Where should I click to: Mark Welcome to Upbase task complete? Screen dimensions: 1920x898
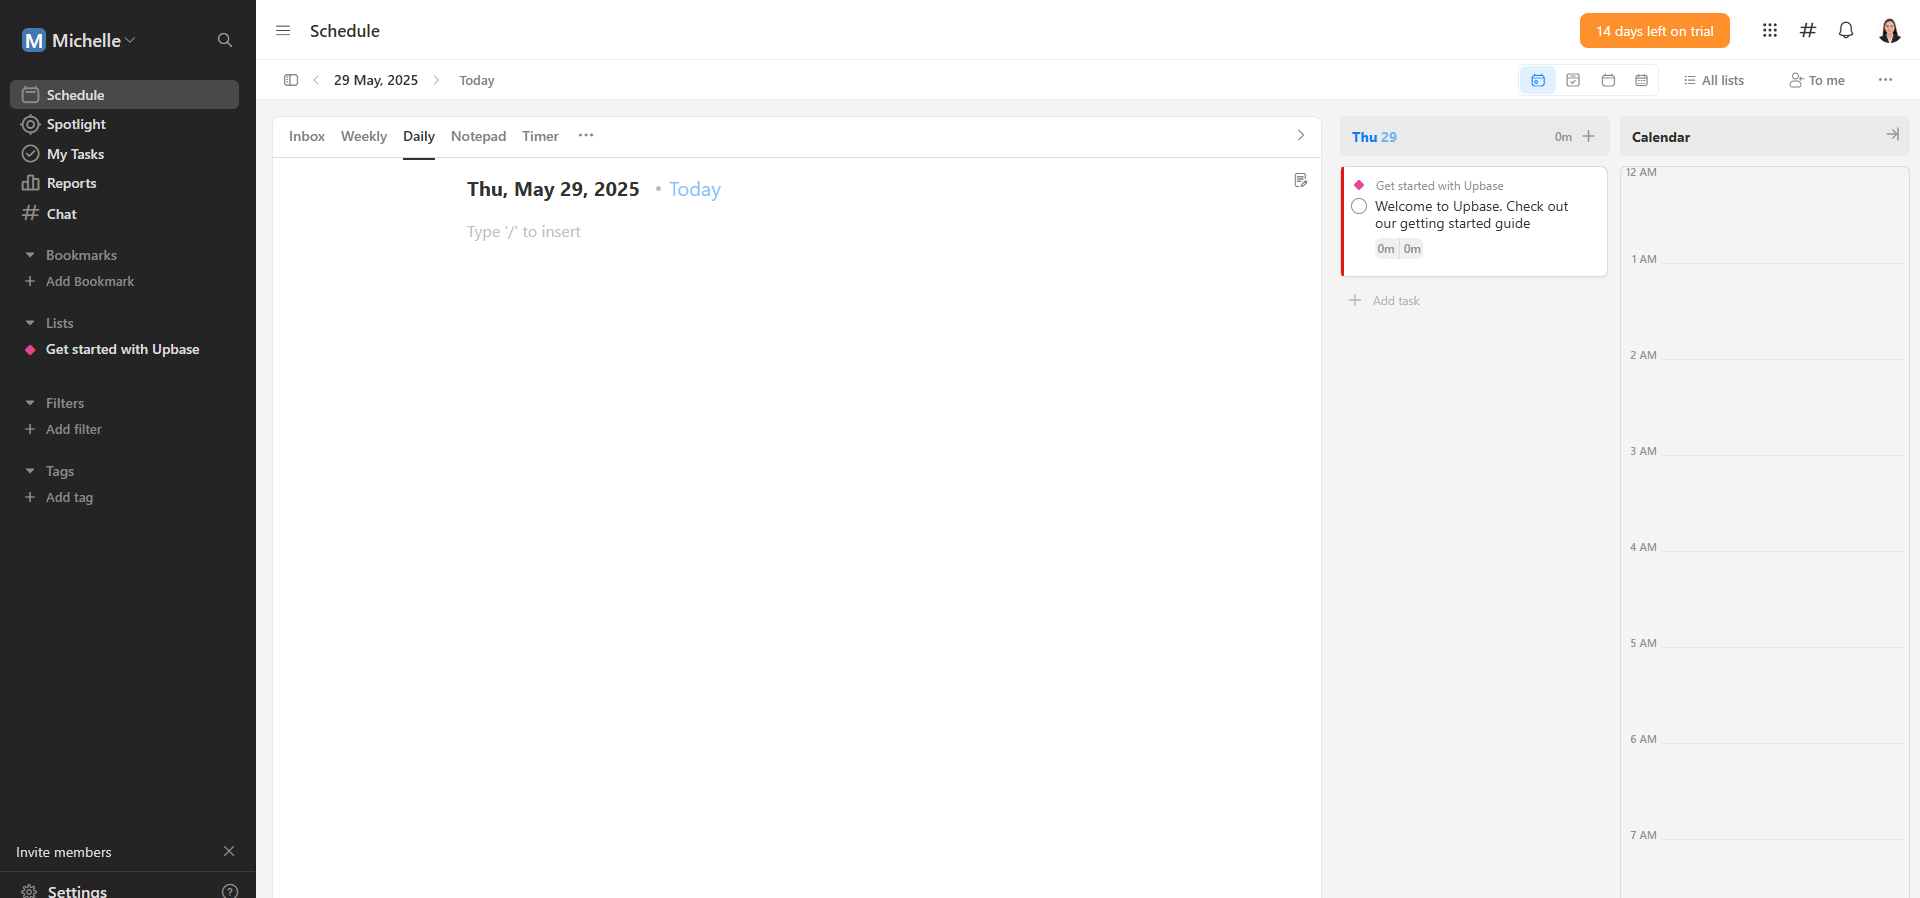tap(1359, 207)
